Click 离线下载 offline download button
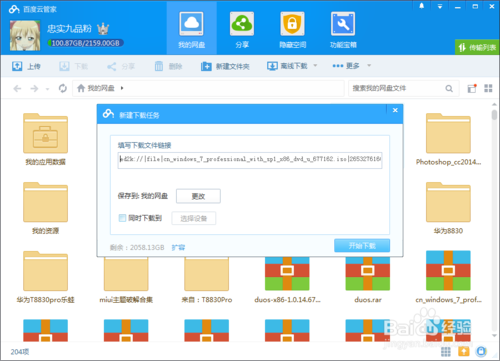This screenshot has height=361, width=500. click(287, 66)
